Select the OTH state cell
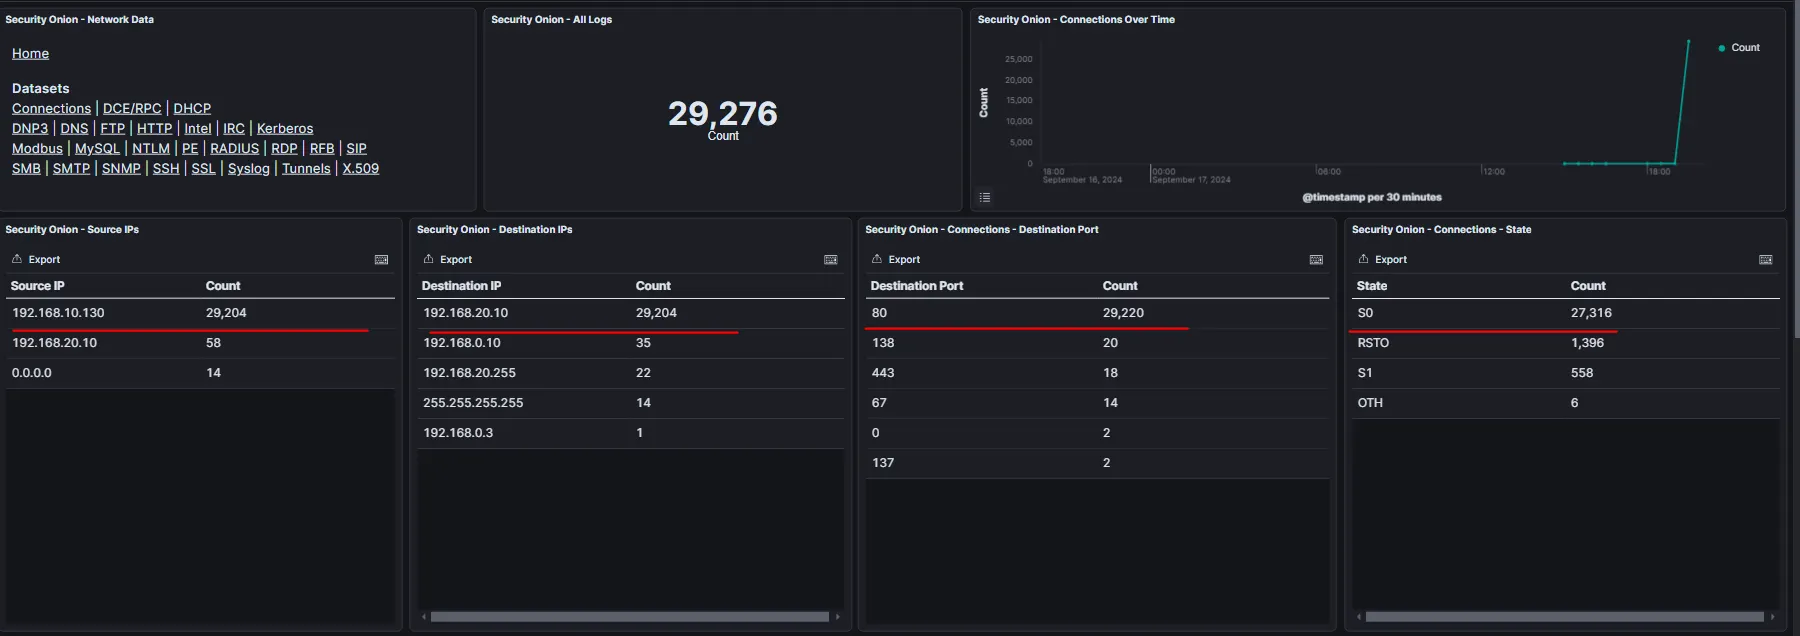1800x636 pixels. (x=1370, y=403)
